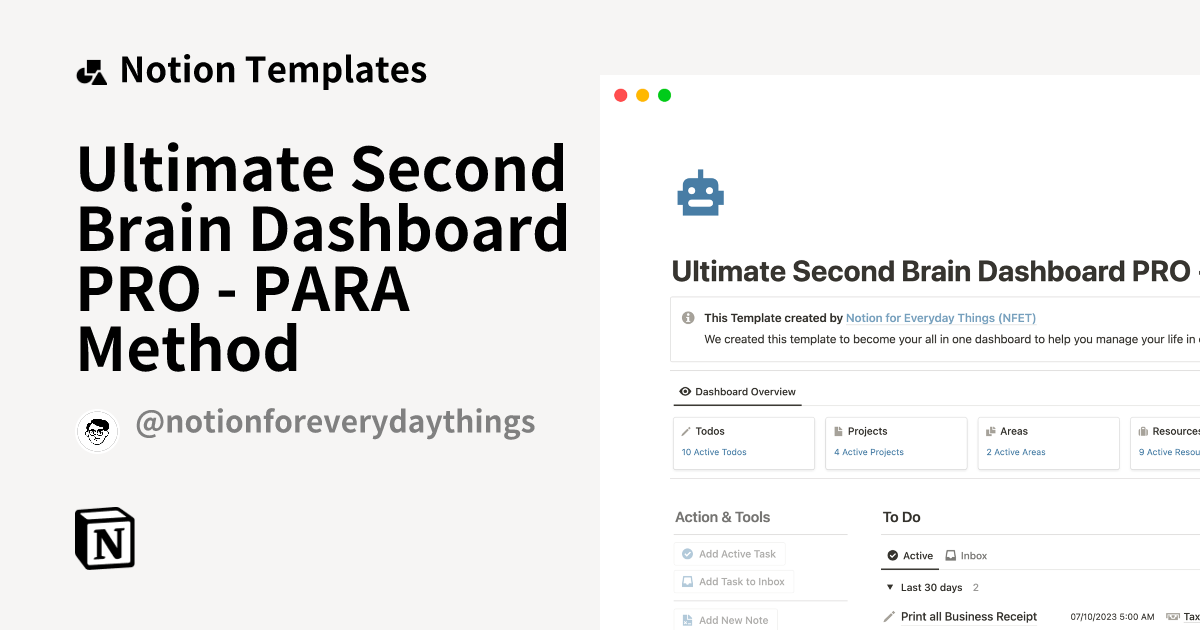Open the @notionforeverydaythings profile

click(x=337, y=422)
